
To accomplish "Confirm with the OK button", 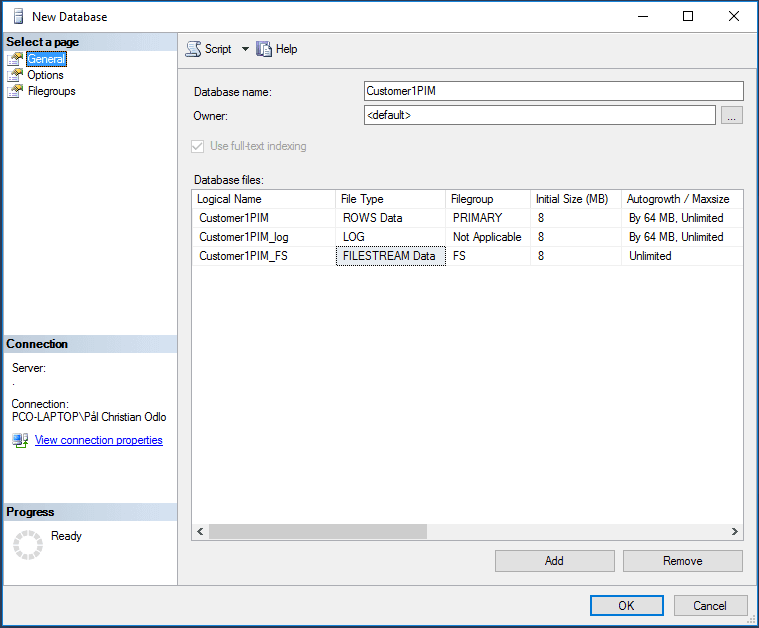I will point(626,606).
